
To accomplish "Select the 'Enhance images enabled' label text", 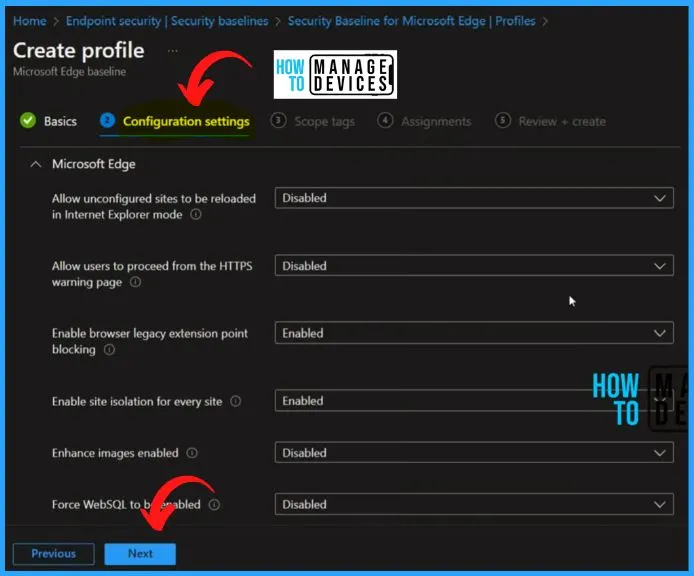I will point(115,453).
